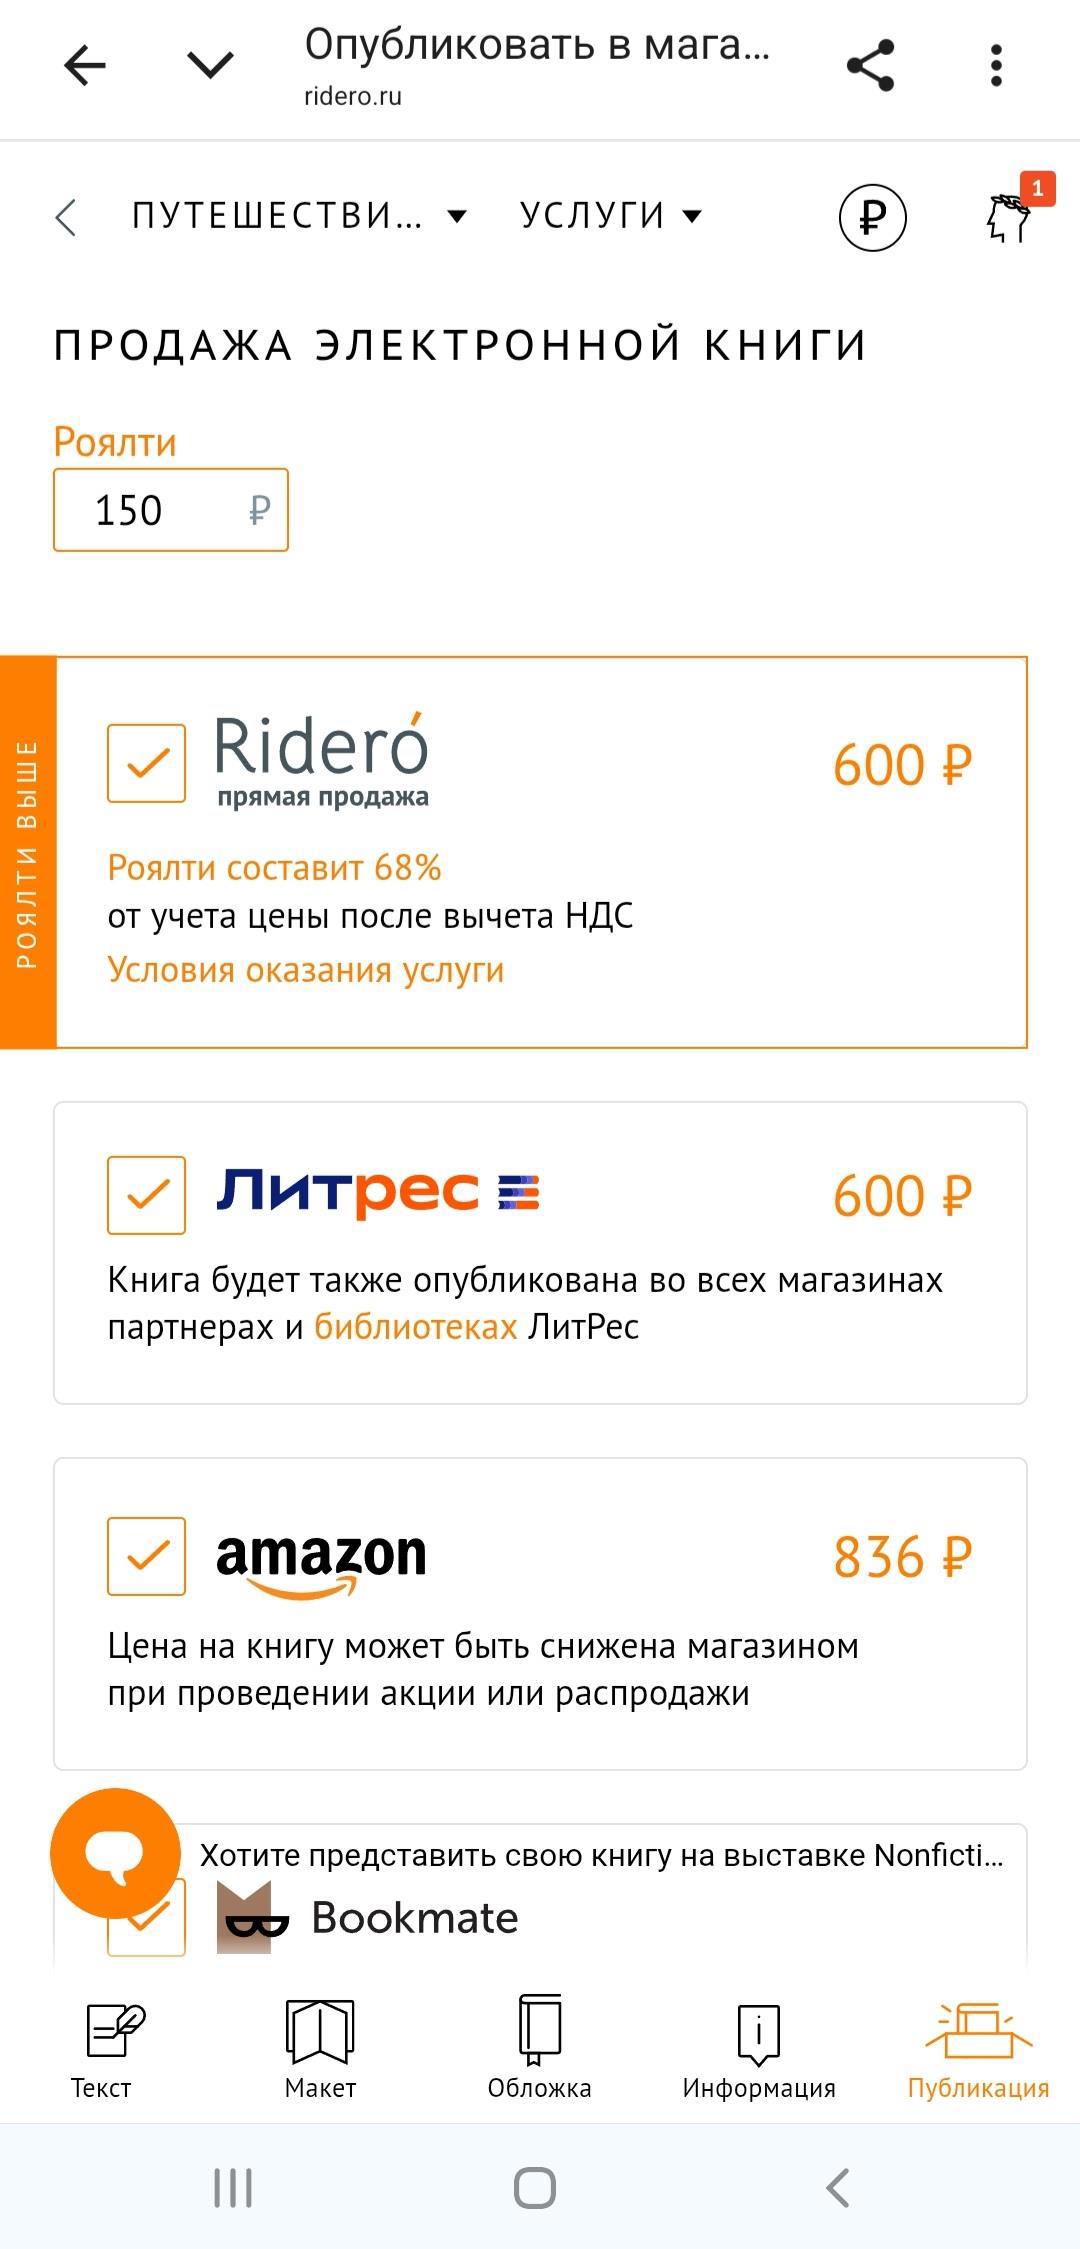The height and width of the screenshot is (2249, 1080).
Task: Open the Макет tab
Action: pyautogui.click(x=320, y=2046)
